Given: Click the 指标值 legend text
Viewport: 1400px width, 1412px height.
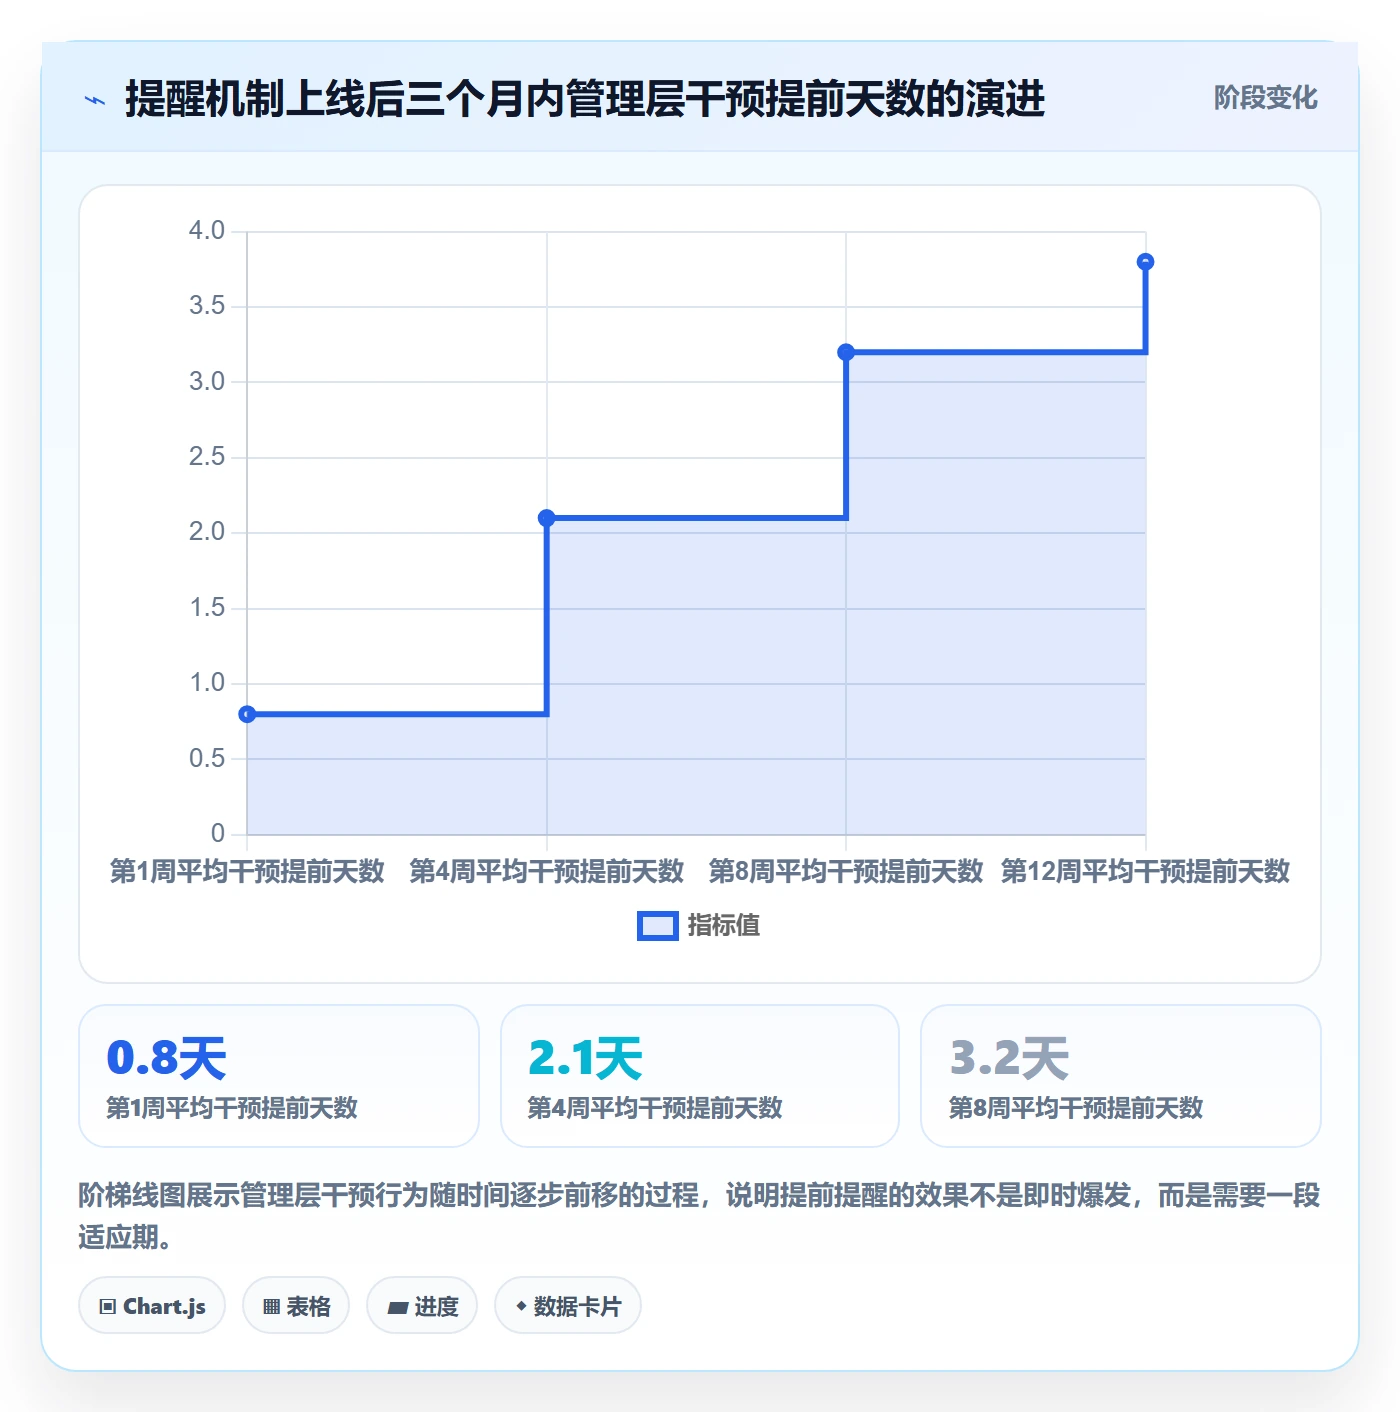Looking at the screenshot, I should coord(724,926).
